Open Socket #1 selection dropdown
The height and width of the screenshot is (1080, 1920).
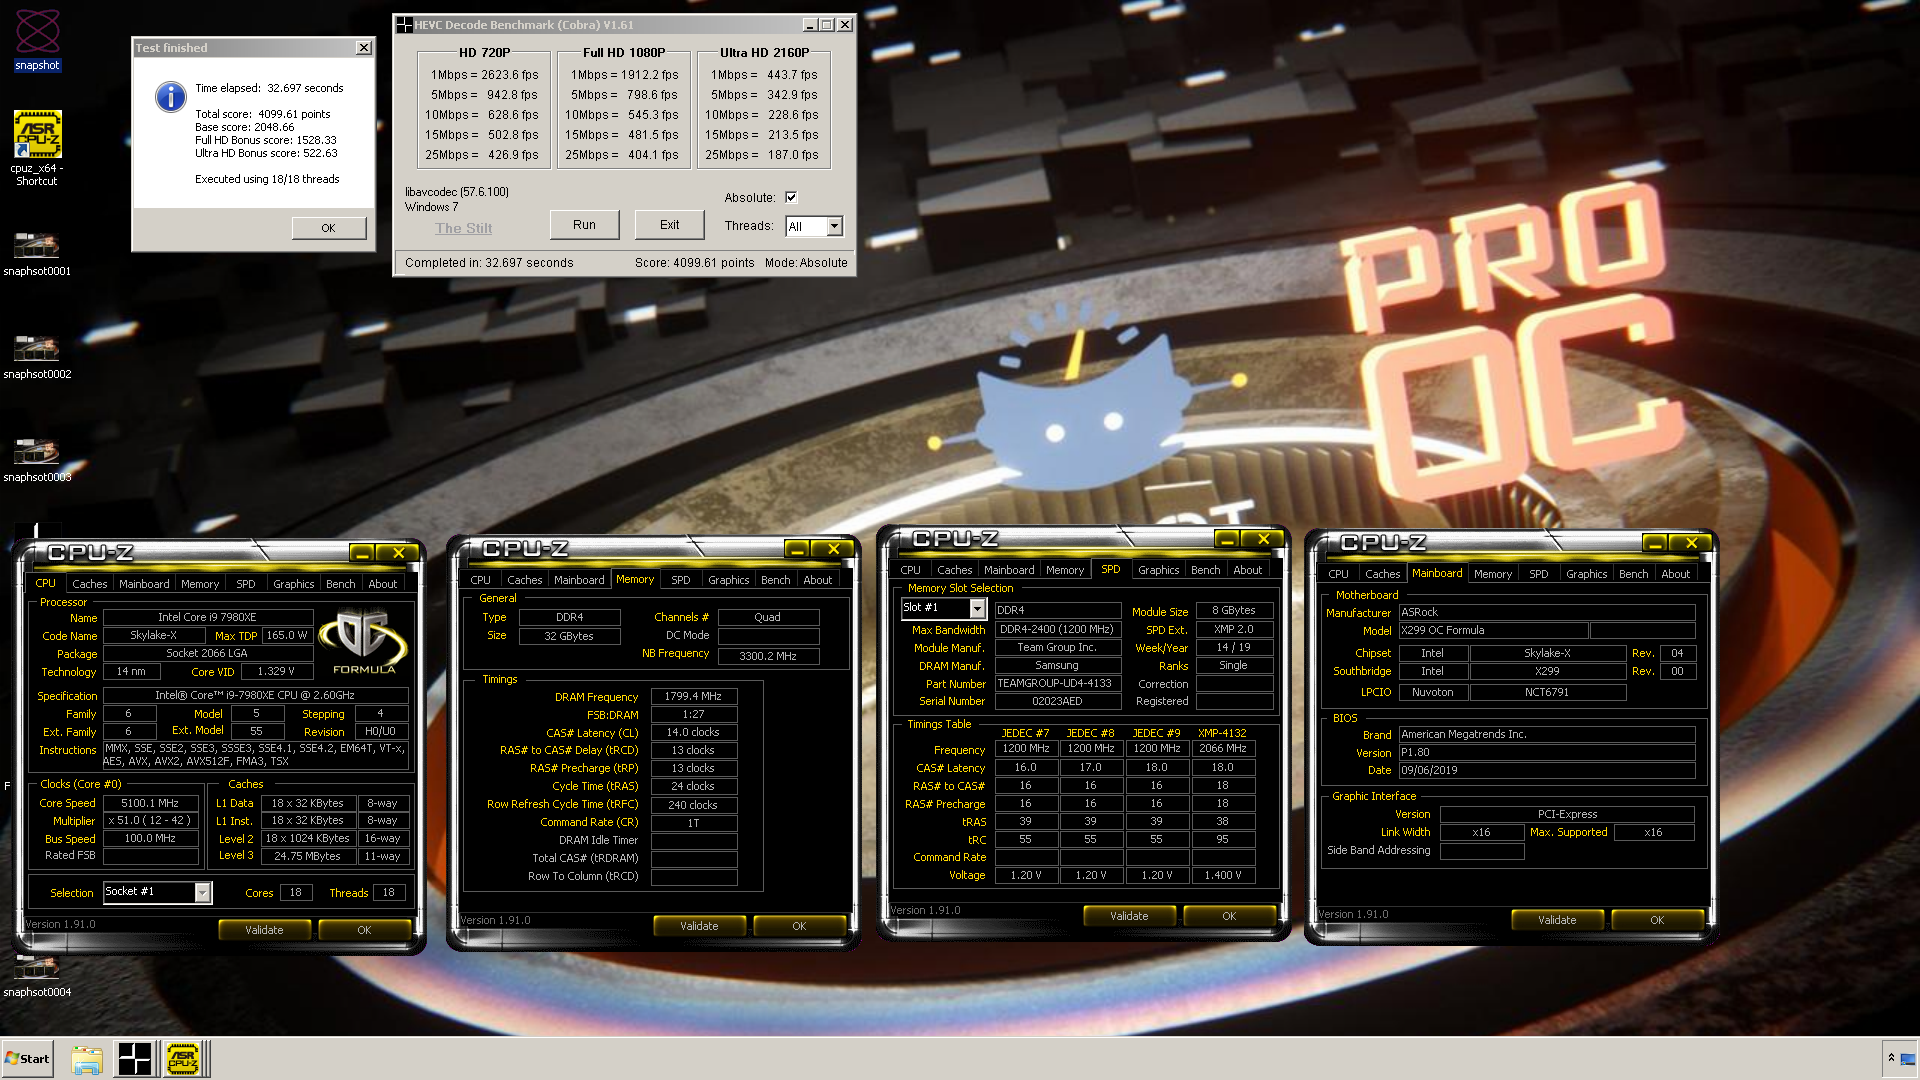point(203,892)
